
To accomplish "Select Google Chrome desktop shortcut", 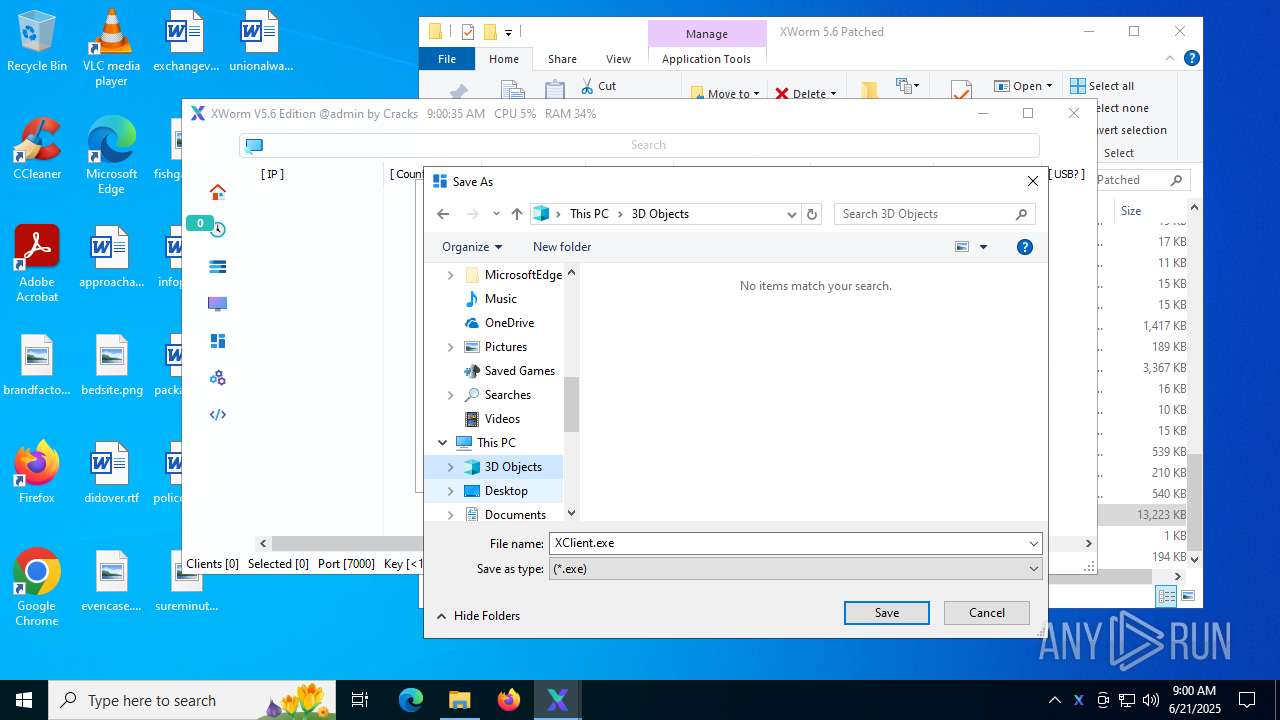I will point(37,587).
